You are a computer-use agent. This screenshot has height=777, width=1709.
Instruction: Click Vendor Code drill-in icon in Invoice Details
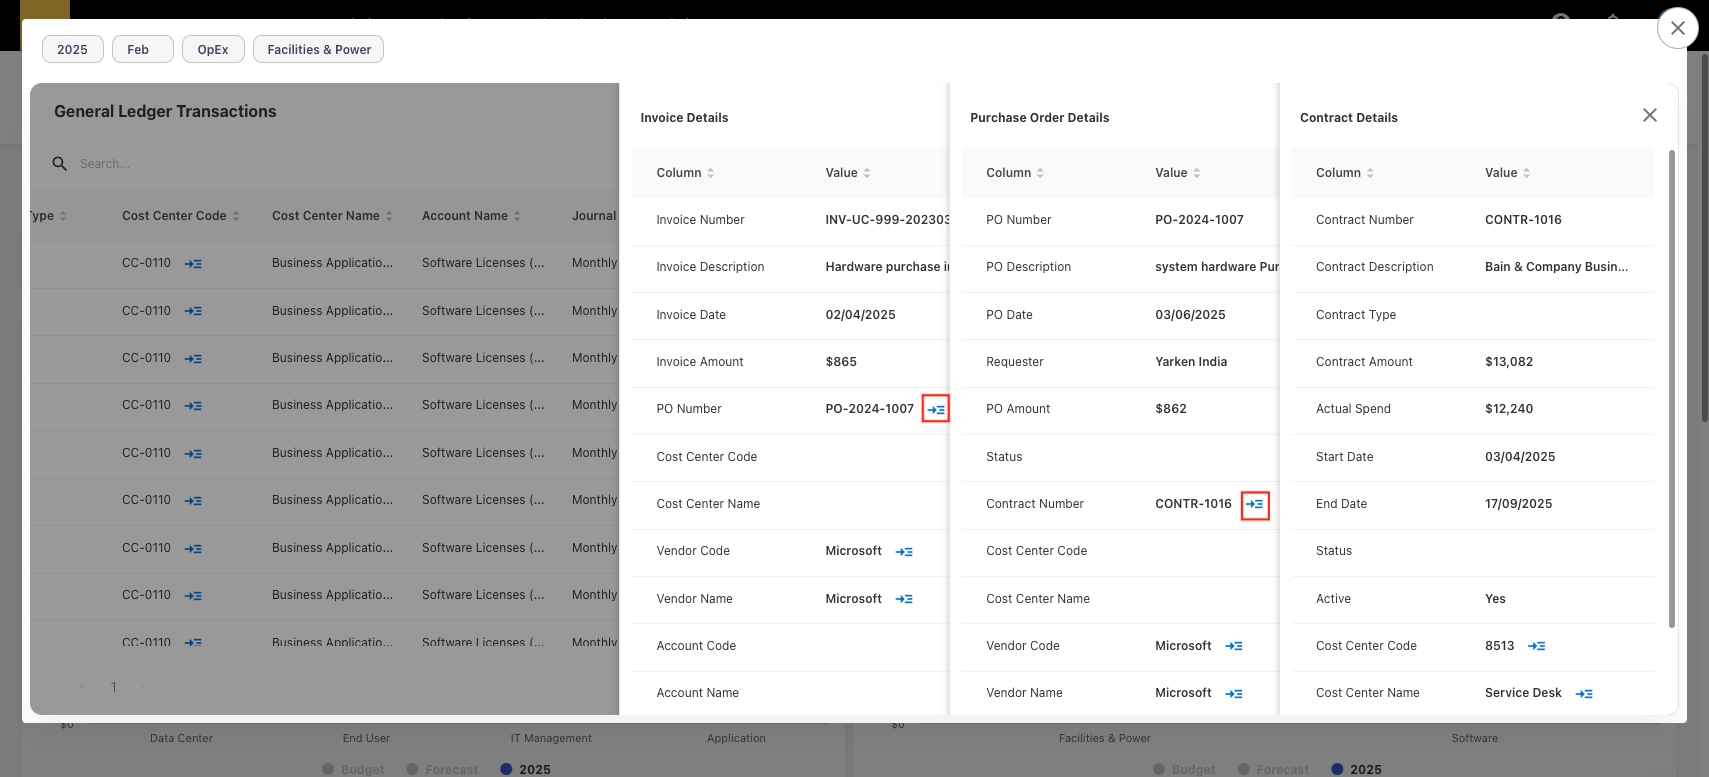pyautogui.click(x=904, y=551)
